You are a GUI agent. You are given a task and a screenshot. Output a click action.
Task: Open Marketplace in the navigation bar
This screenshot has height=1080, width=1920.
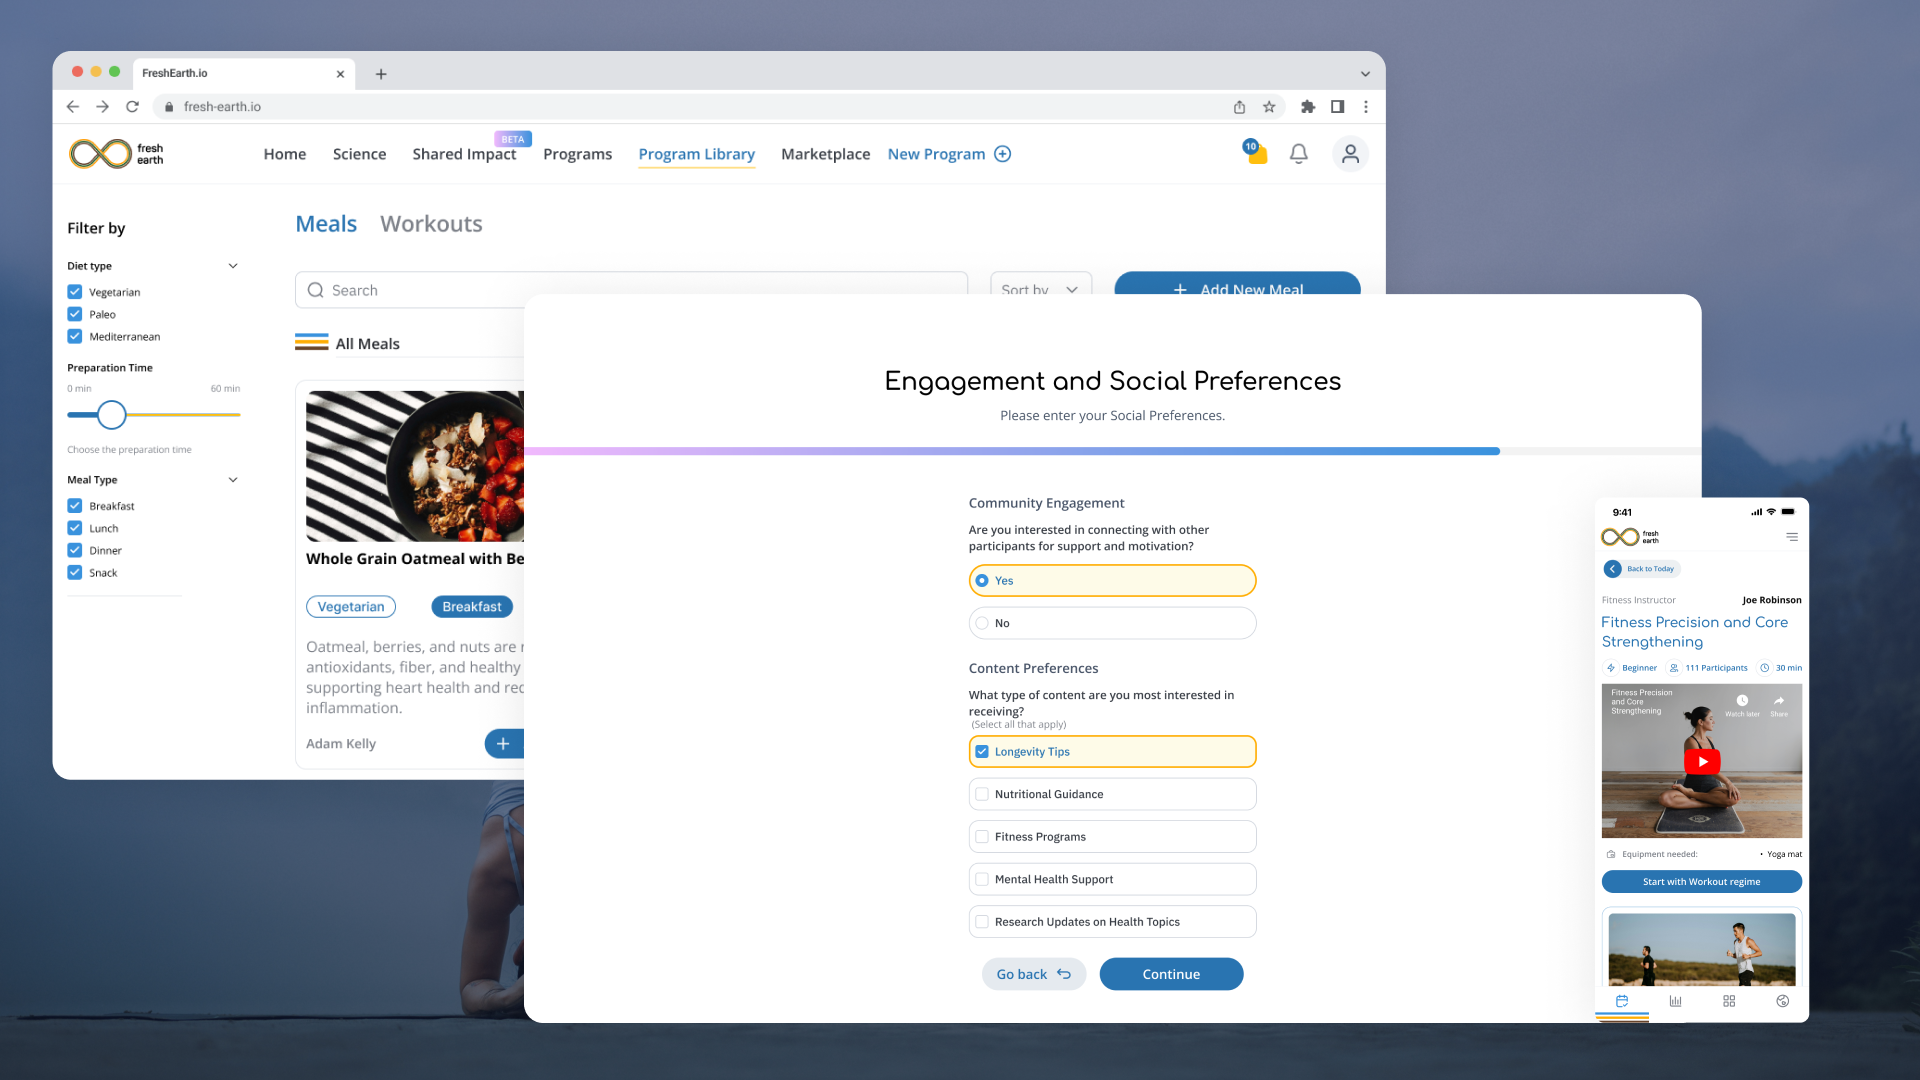[825, 154]
